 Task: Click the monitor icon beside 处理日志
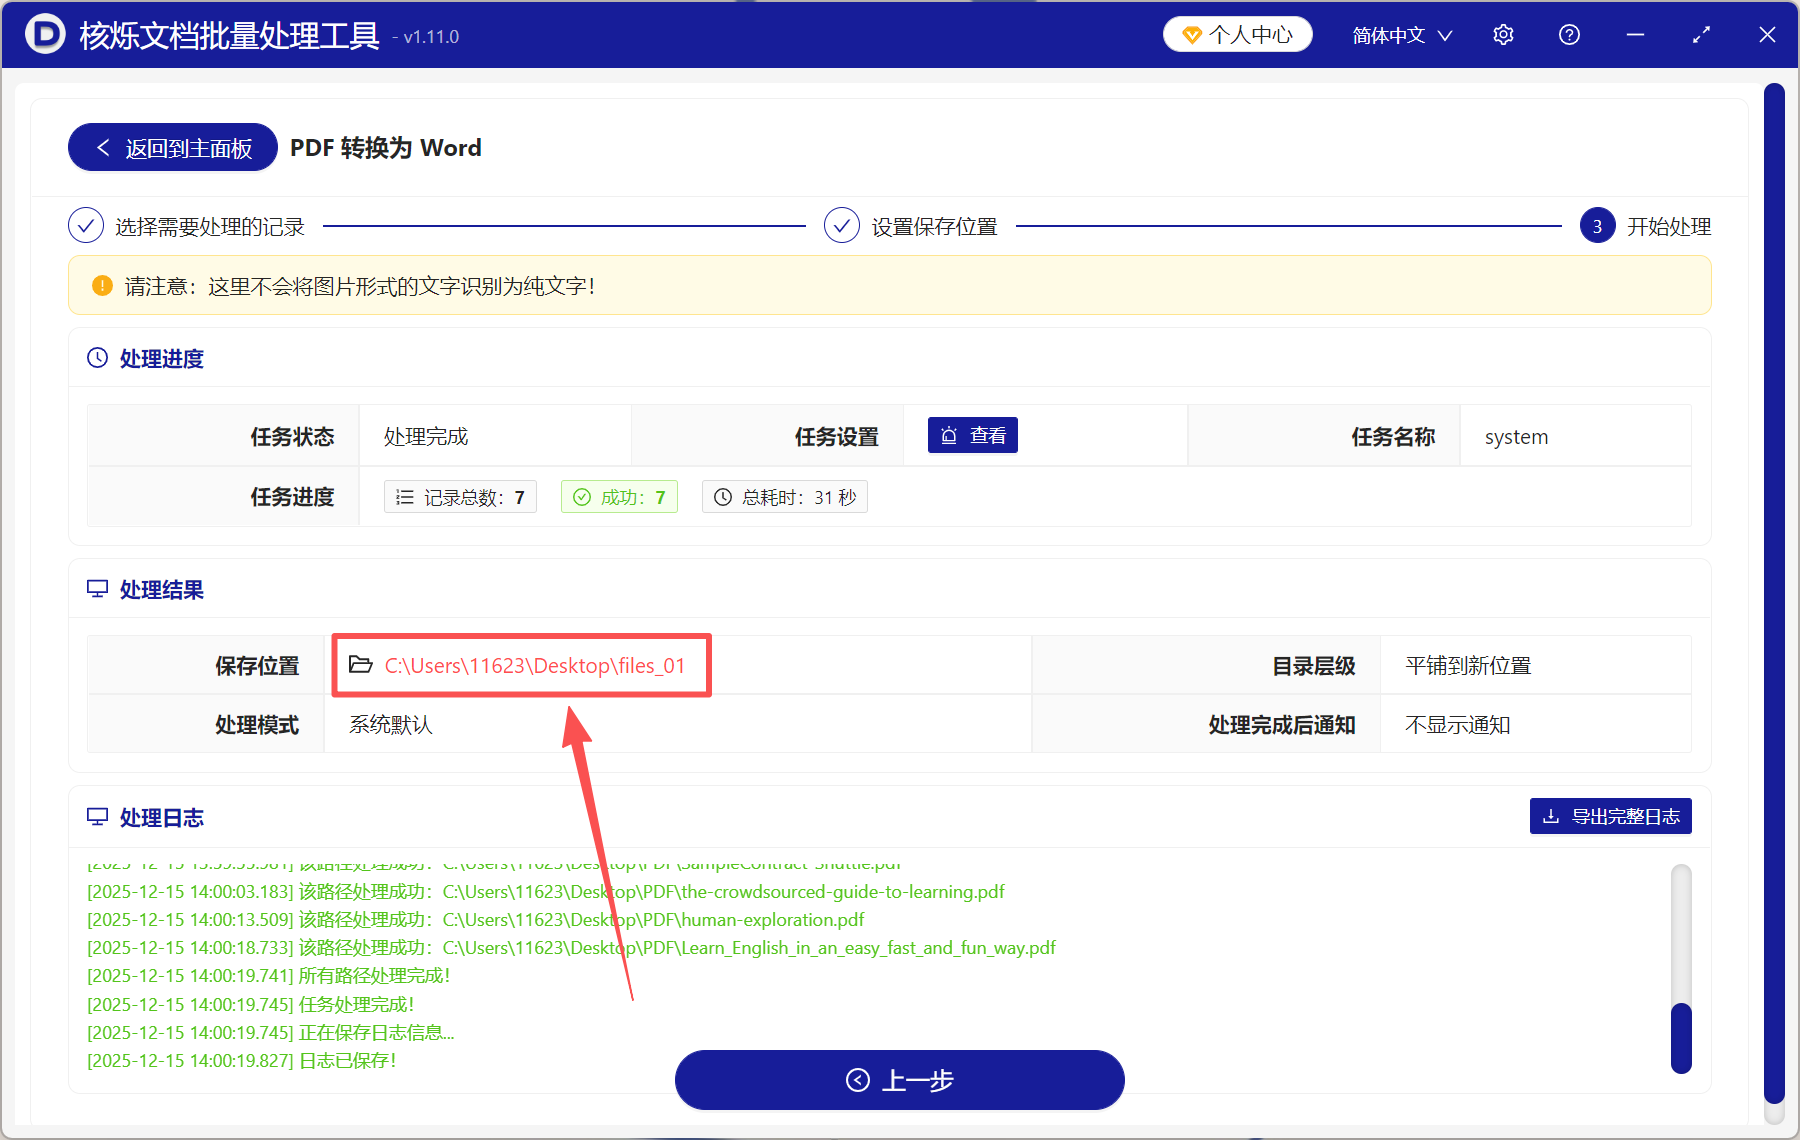coord(97,817)
